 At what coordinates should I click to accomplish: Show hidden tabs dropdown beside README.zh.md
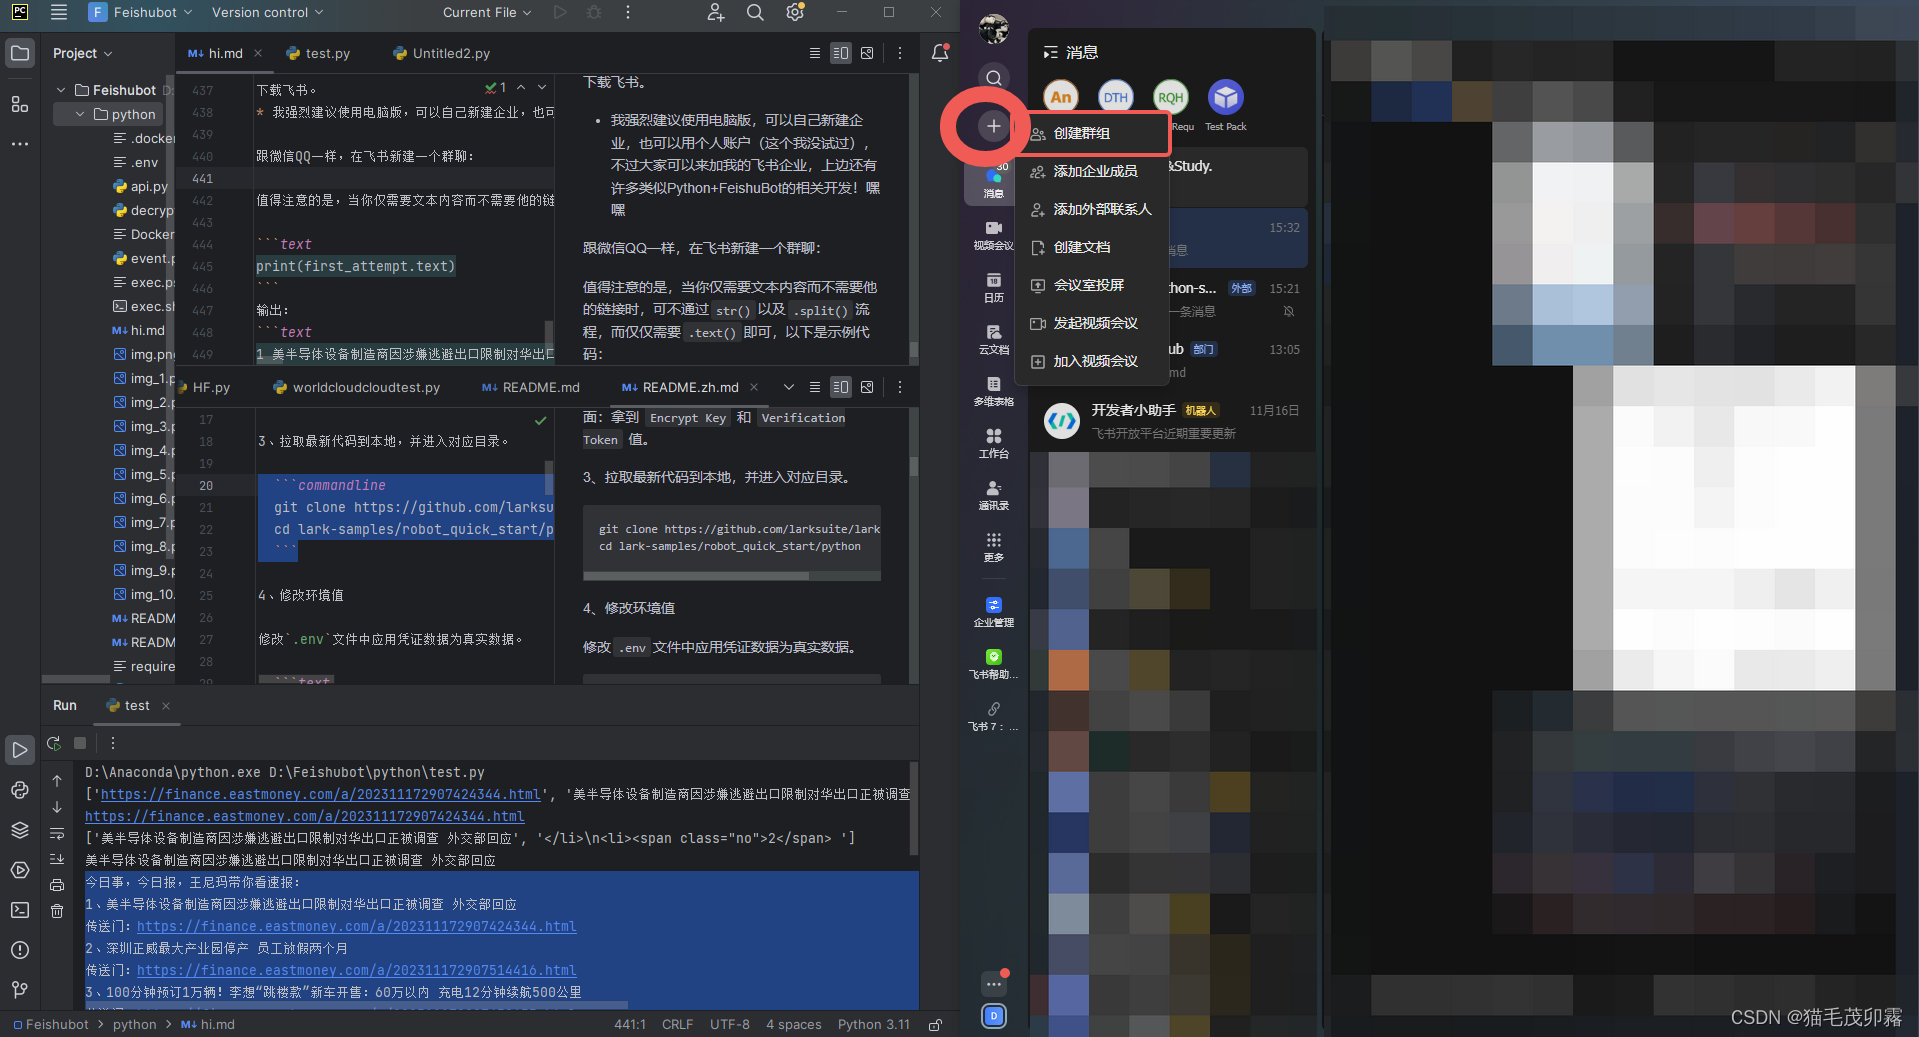click(789, 387)
